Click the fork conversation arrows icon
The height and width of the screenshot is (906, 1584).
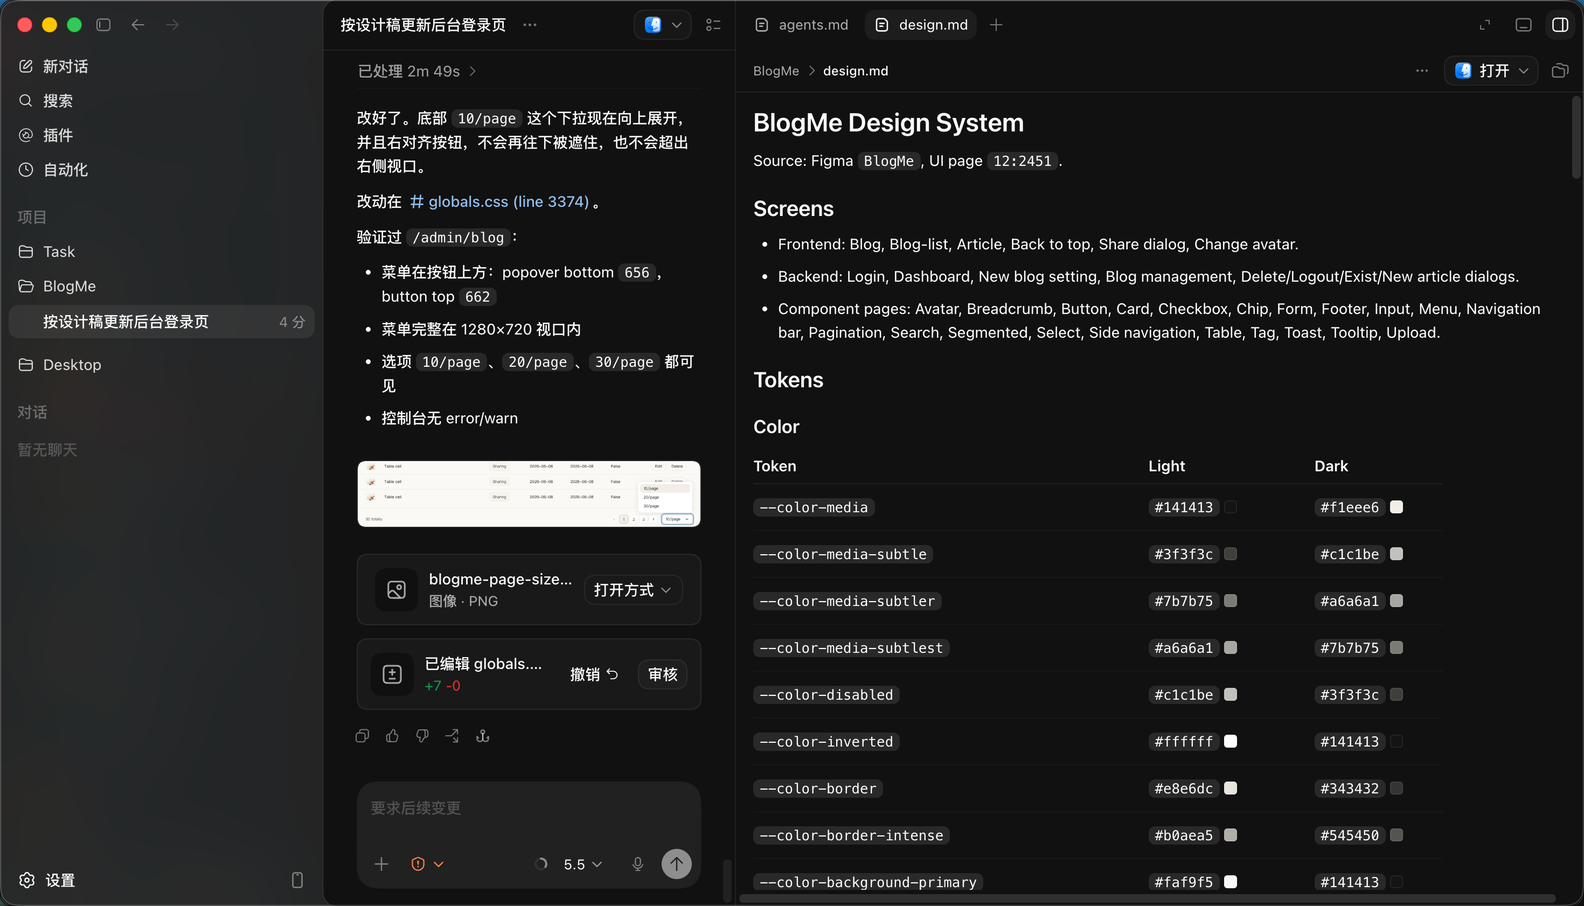pos(452,736)
